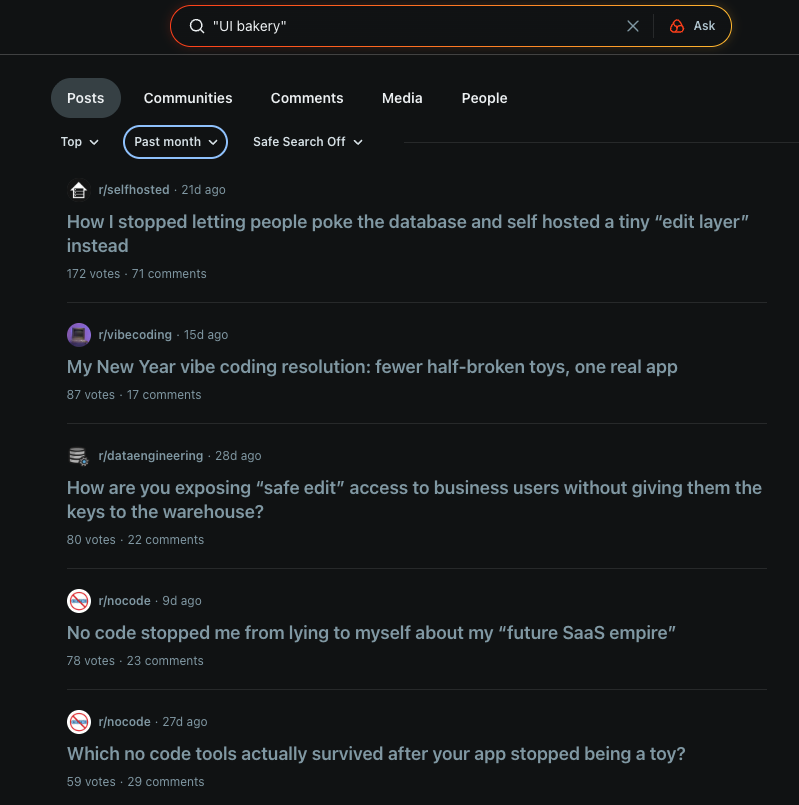The width and height of the screenshot is (799, 805).
Task: Open the Safe Search Off dropdown
Action: click(307, 141)
